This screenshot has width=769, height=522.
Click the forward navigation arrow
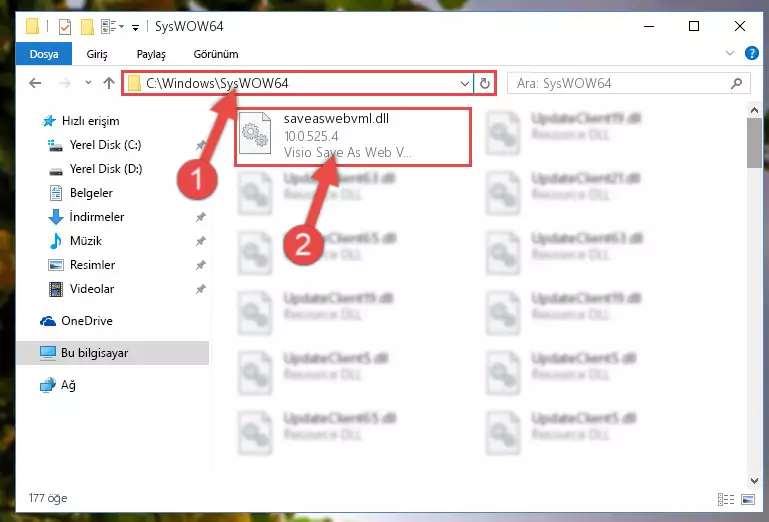pos(64,83)
